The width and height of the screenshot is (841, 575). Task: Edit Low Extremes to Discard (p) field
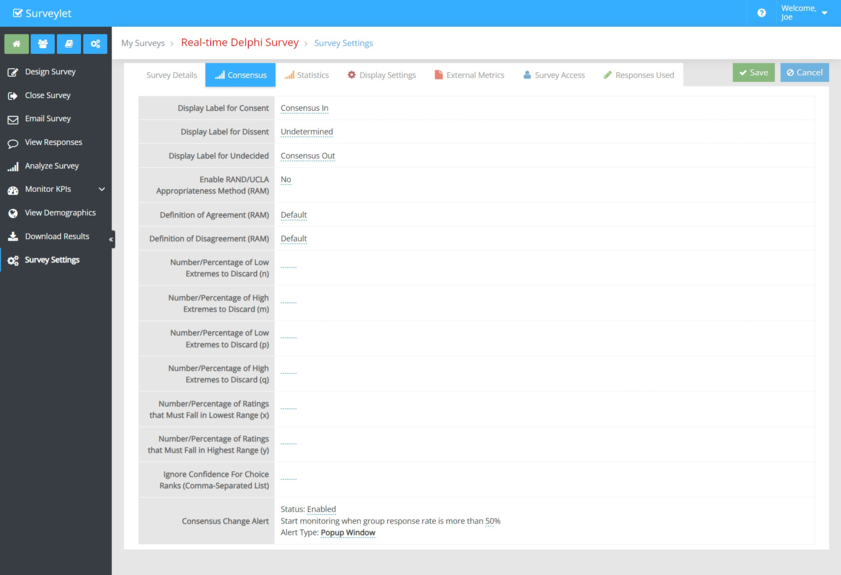click(x=289, y=338)
